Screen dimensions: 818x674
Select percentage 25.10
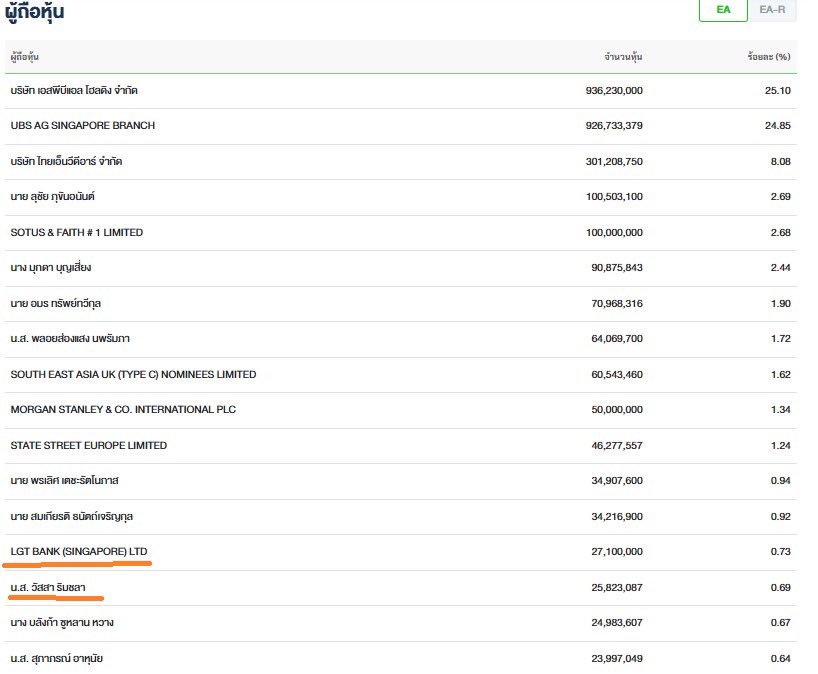click(x=778, y=91)
